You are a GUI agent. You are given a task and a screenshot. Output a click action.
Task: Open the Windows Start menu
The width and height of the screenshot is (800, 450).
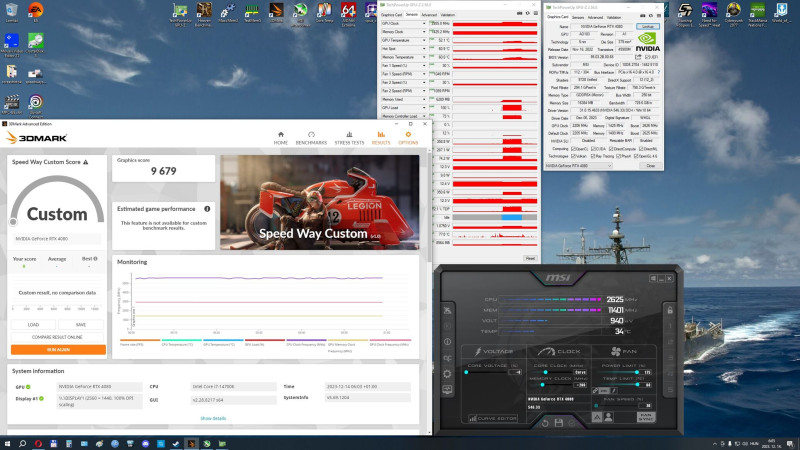(7, 443)
